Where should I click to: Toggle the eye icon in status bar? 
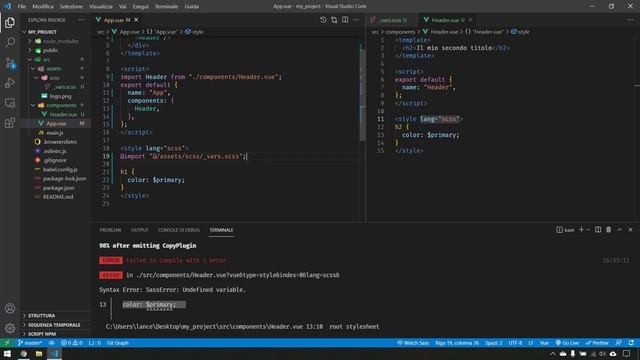tap(51, 343)
